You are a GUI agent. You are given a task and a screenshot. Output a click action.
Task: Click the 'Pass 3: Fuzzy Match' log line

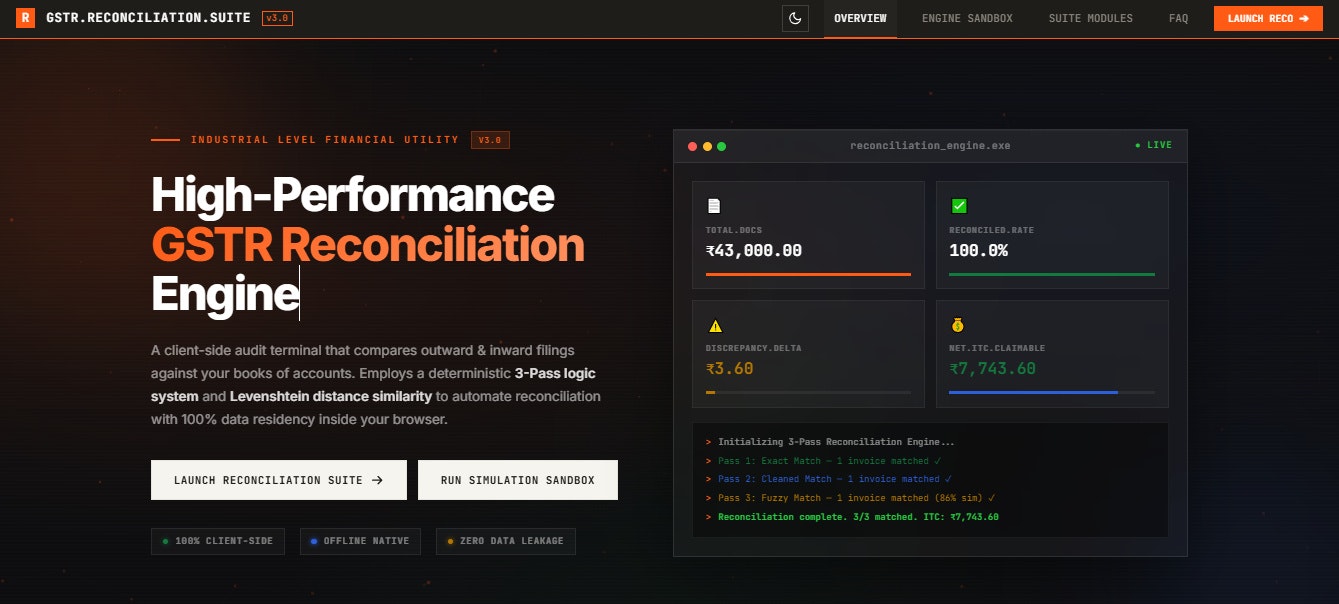[850, 498]
